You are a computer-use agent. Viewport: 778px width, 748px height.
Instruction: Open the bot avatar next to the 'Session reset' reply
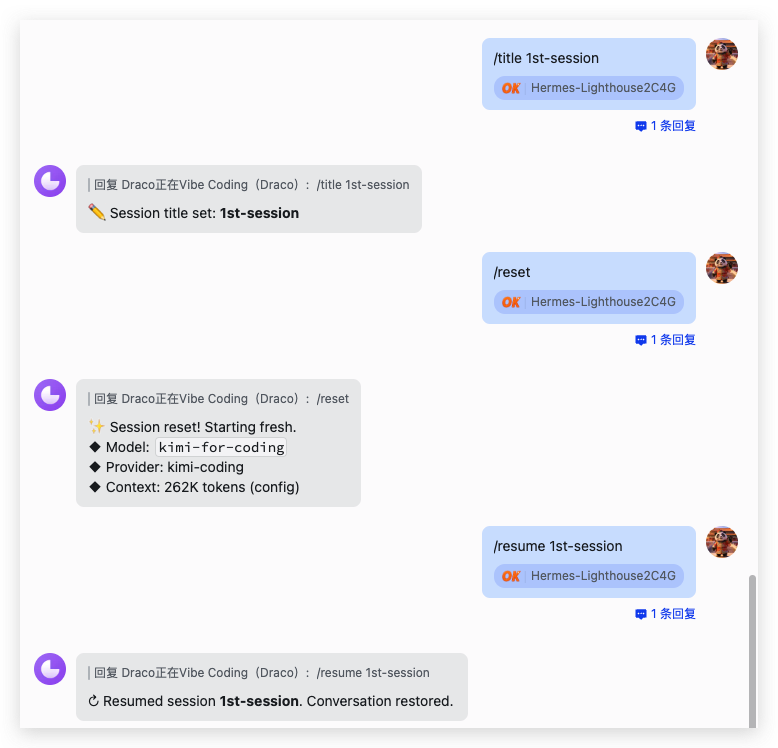point(50,395)
